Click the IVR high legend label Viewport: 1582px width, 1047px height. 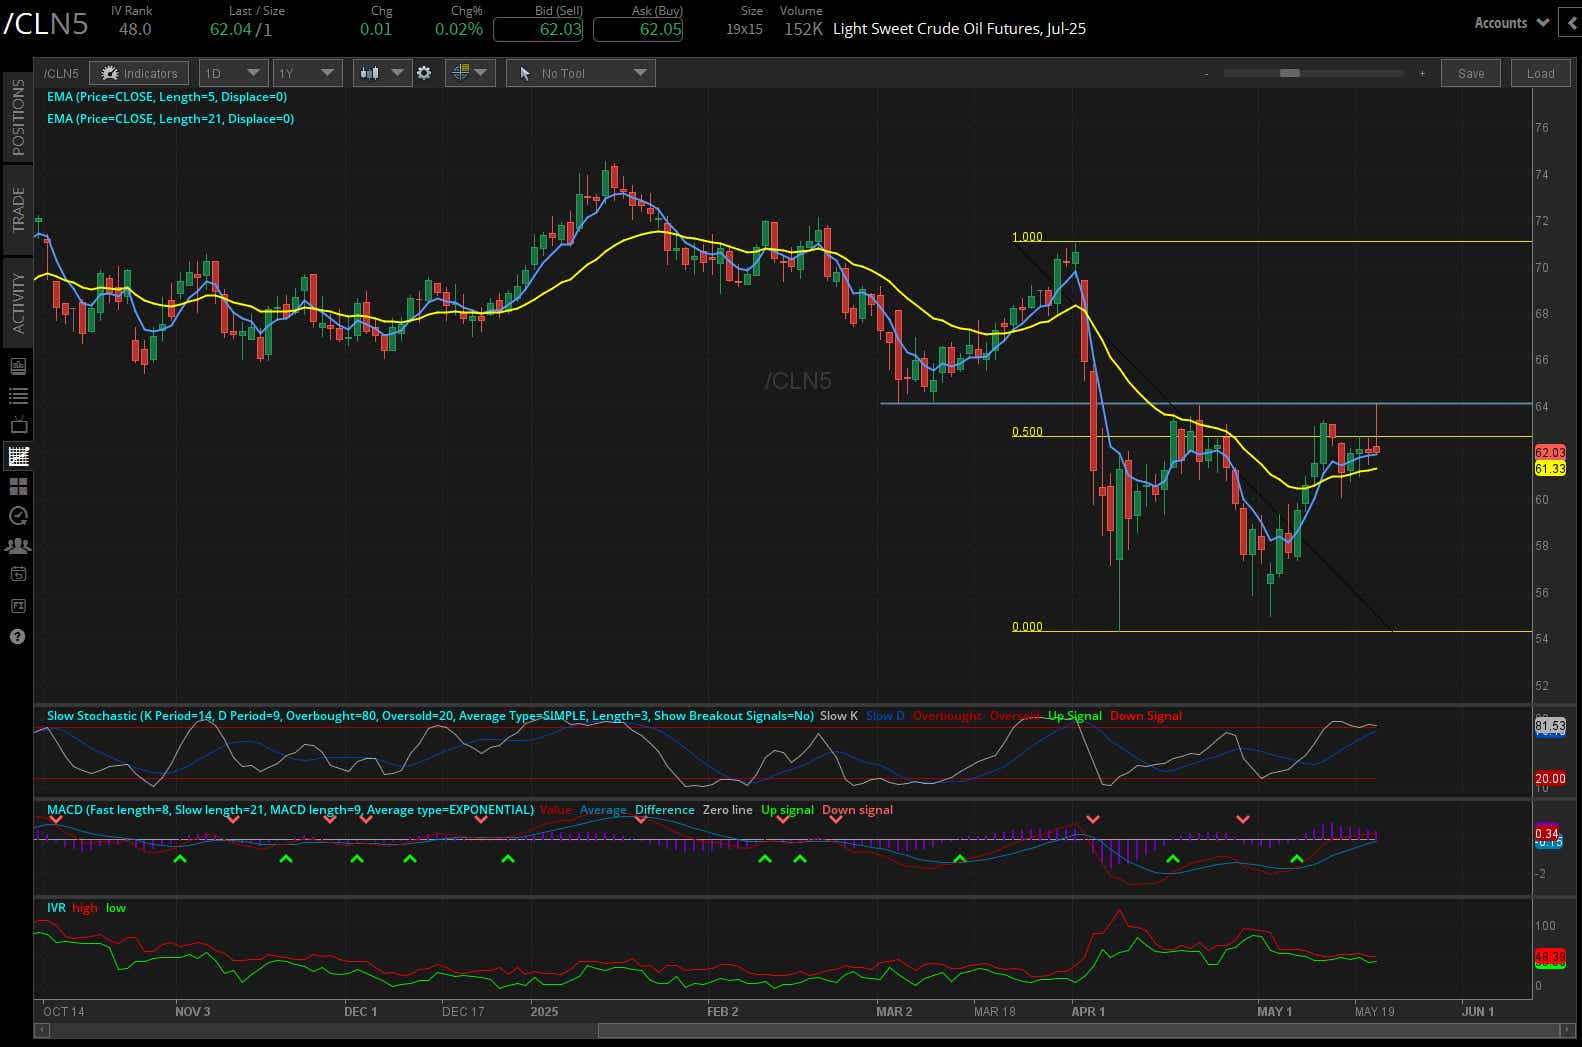click(x=85, y=908)
